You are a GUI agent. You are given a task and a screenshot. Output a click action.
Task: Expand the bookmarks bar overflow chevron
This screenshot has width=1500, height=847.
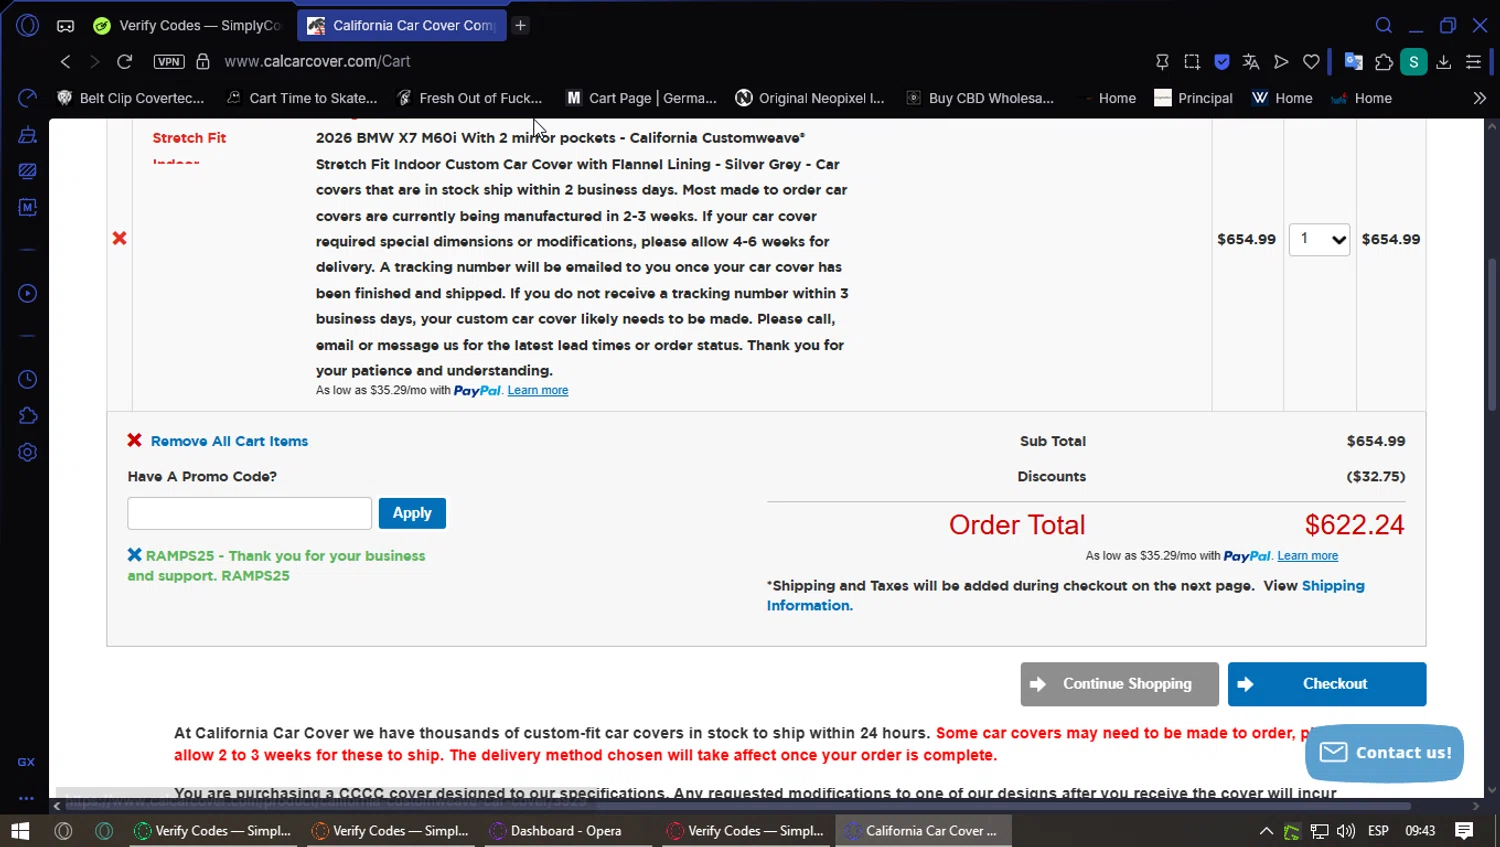[1480, 98]
